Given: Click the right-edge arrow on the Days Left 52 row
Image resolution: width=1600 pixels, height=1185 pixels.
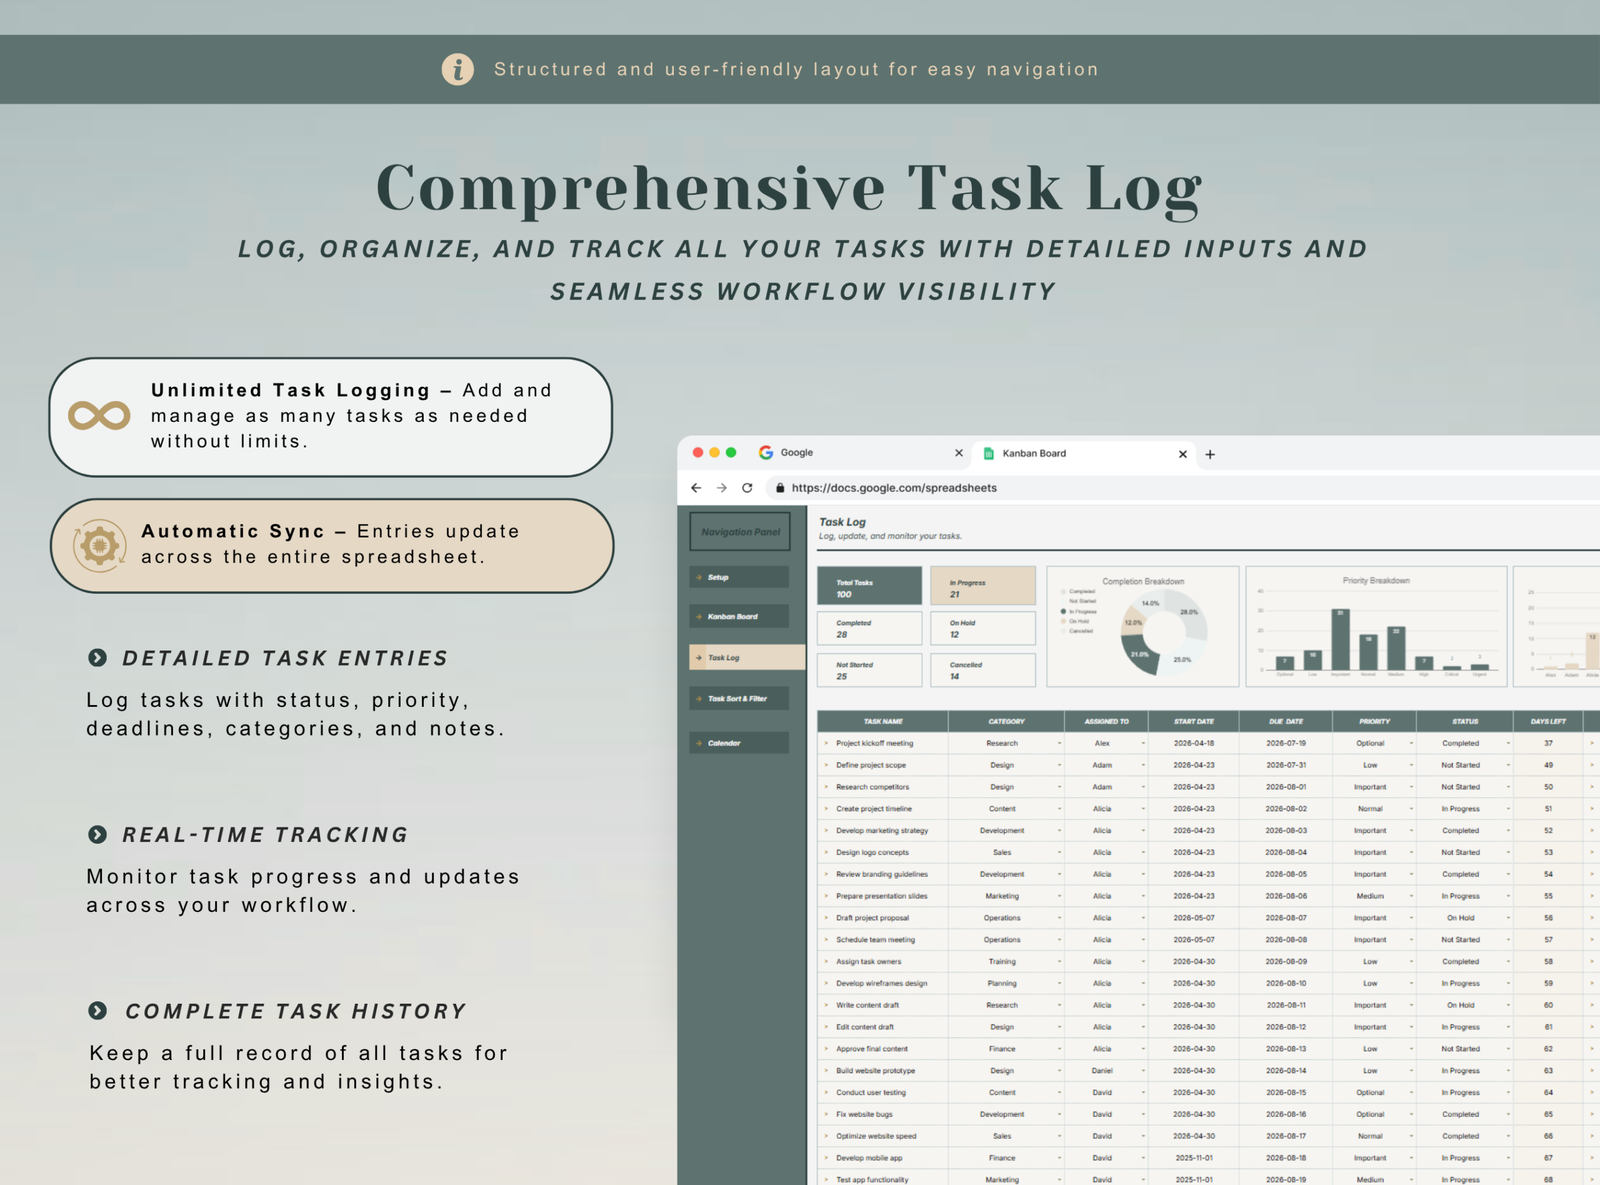Looking at the screenshot, I should (x=1591, y=830).
